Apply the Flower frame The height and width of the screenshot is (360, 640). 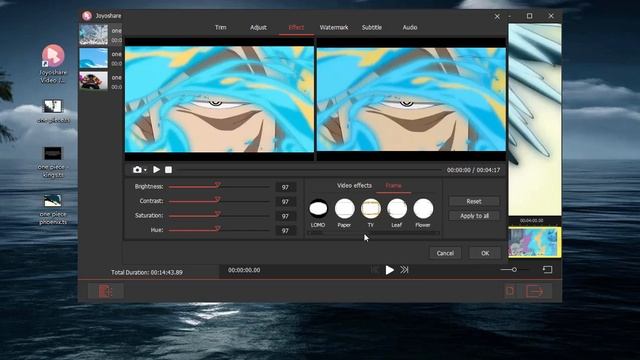click(423, 209)
